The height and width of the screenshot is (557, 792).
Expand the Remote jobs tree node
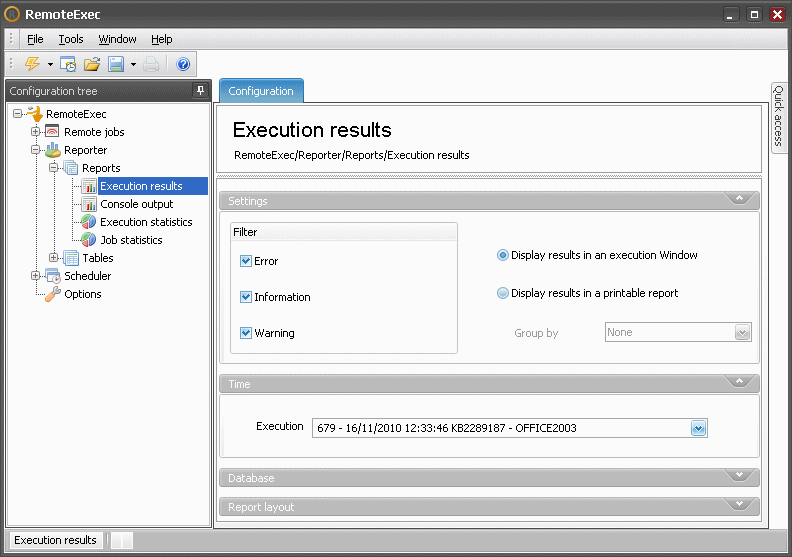click(x=35, y=131)
